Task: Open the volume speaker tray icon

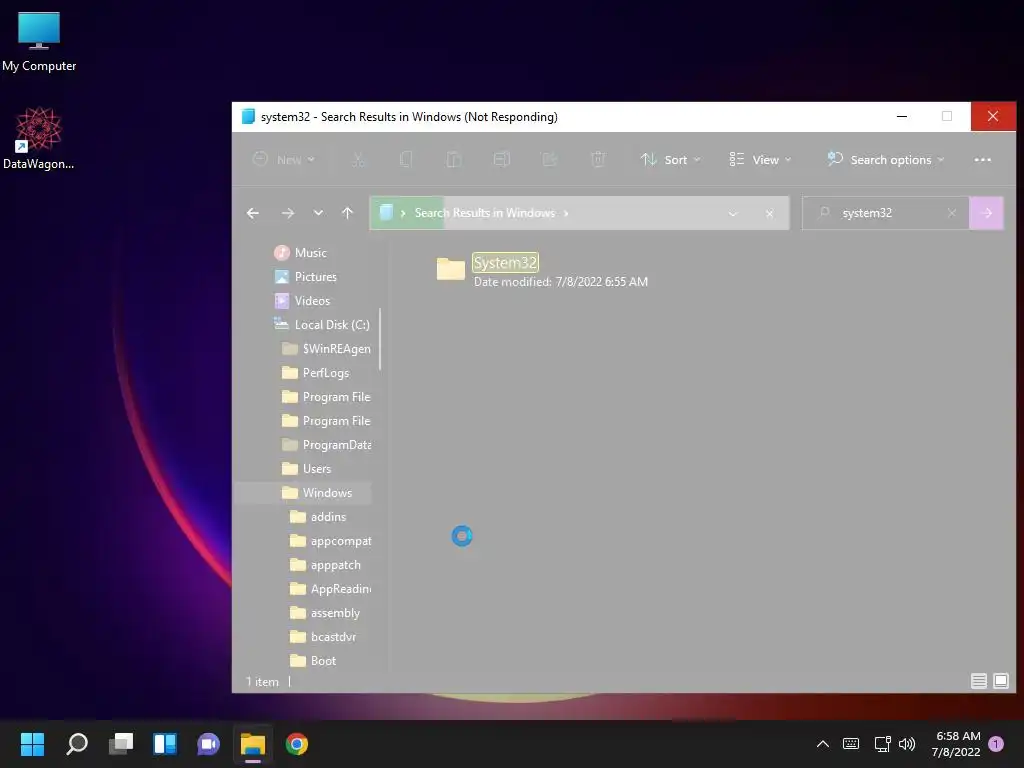Action: coord(906,744)
